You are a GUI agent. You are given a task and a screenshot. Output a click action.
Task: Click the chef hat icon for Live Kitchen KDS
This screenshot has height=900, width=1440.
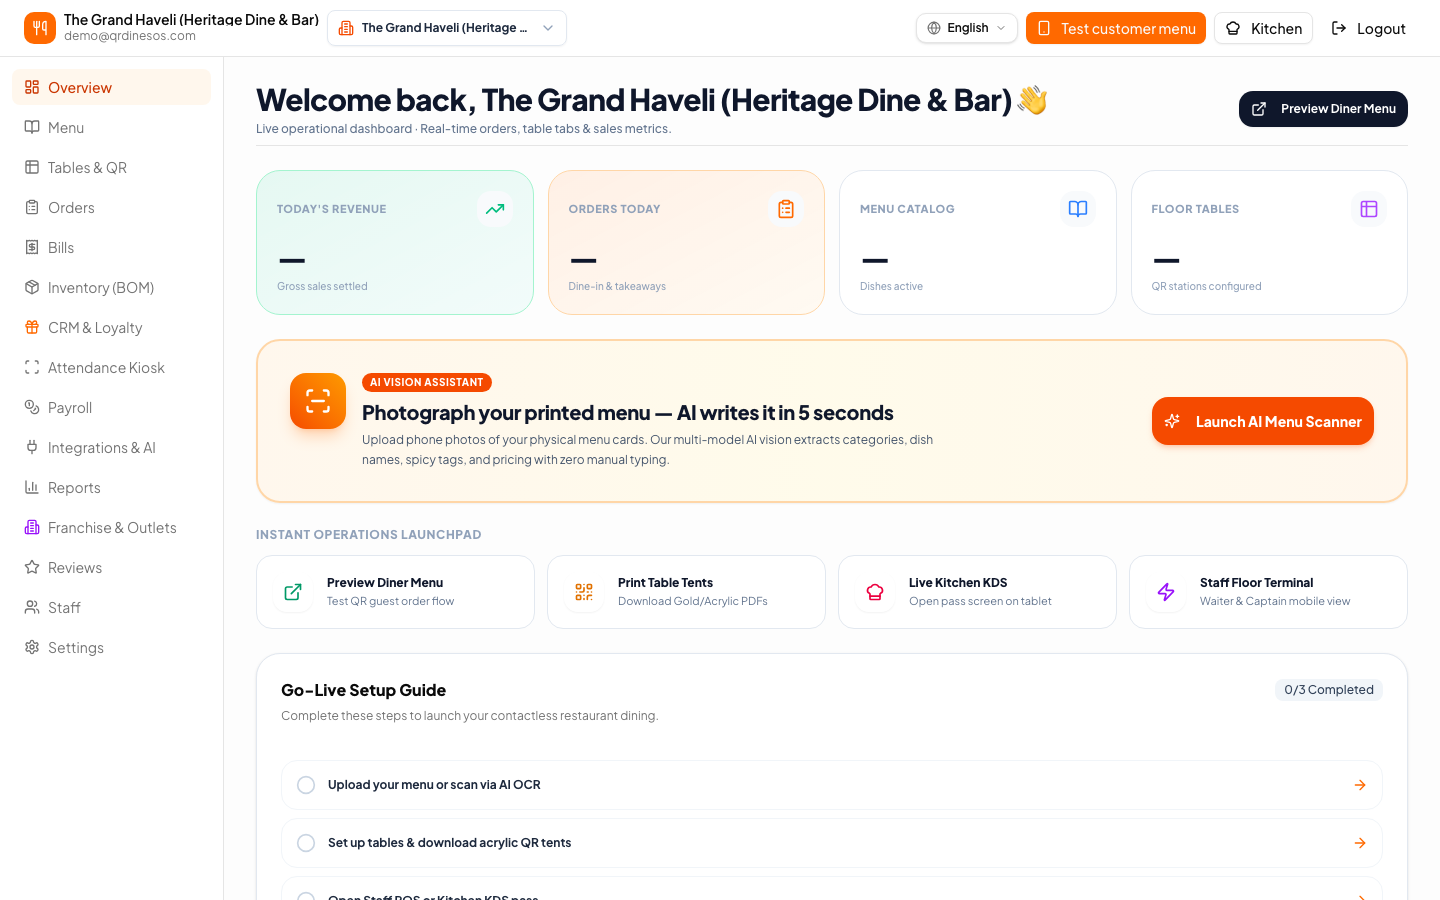tap(875, 592)
